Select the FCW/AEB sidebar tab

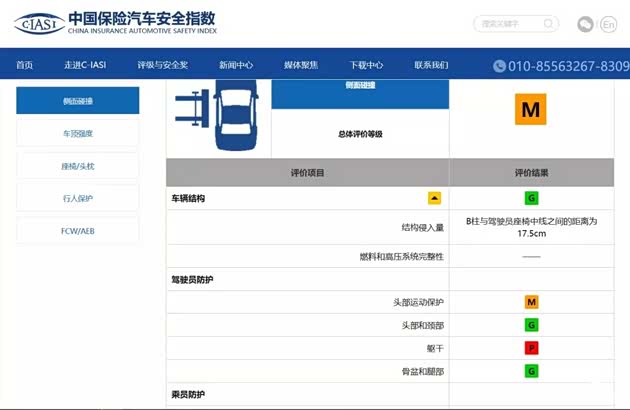tap(77, 230)
